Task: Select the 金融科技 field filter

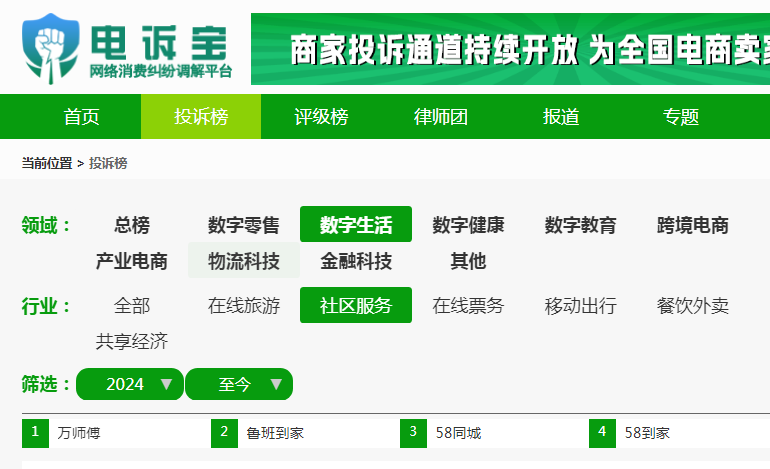Action: (356, 260)
